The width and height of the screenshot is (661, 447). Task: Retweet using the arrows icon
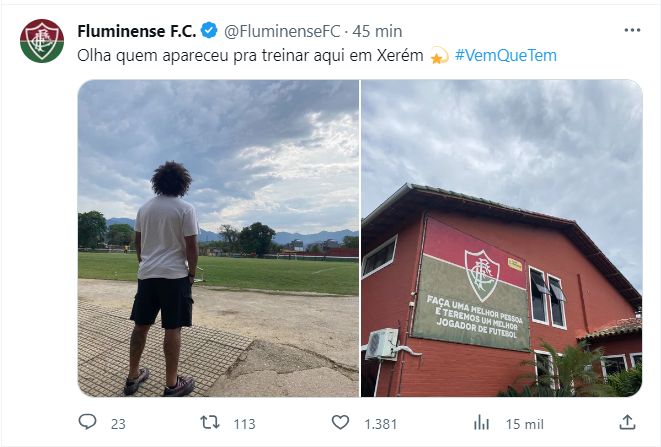pos(210,422)
